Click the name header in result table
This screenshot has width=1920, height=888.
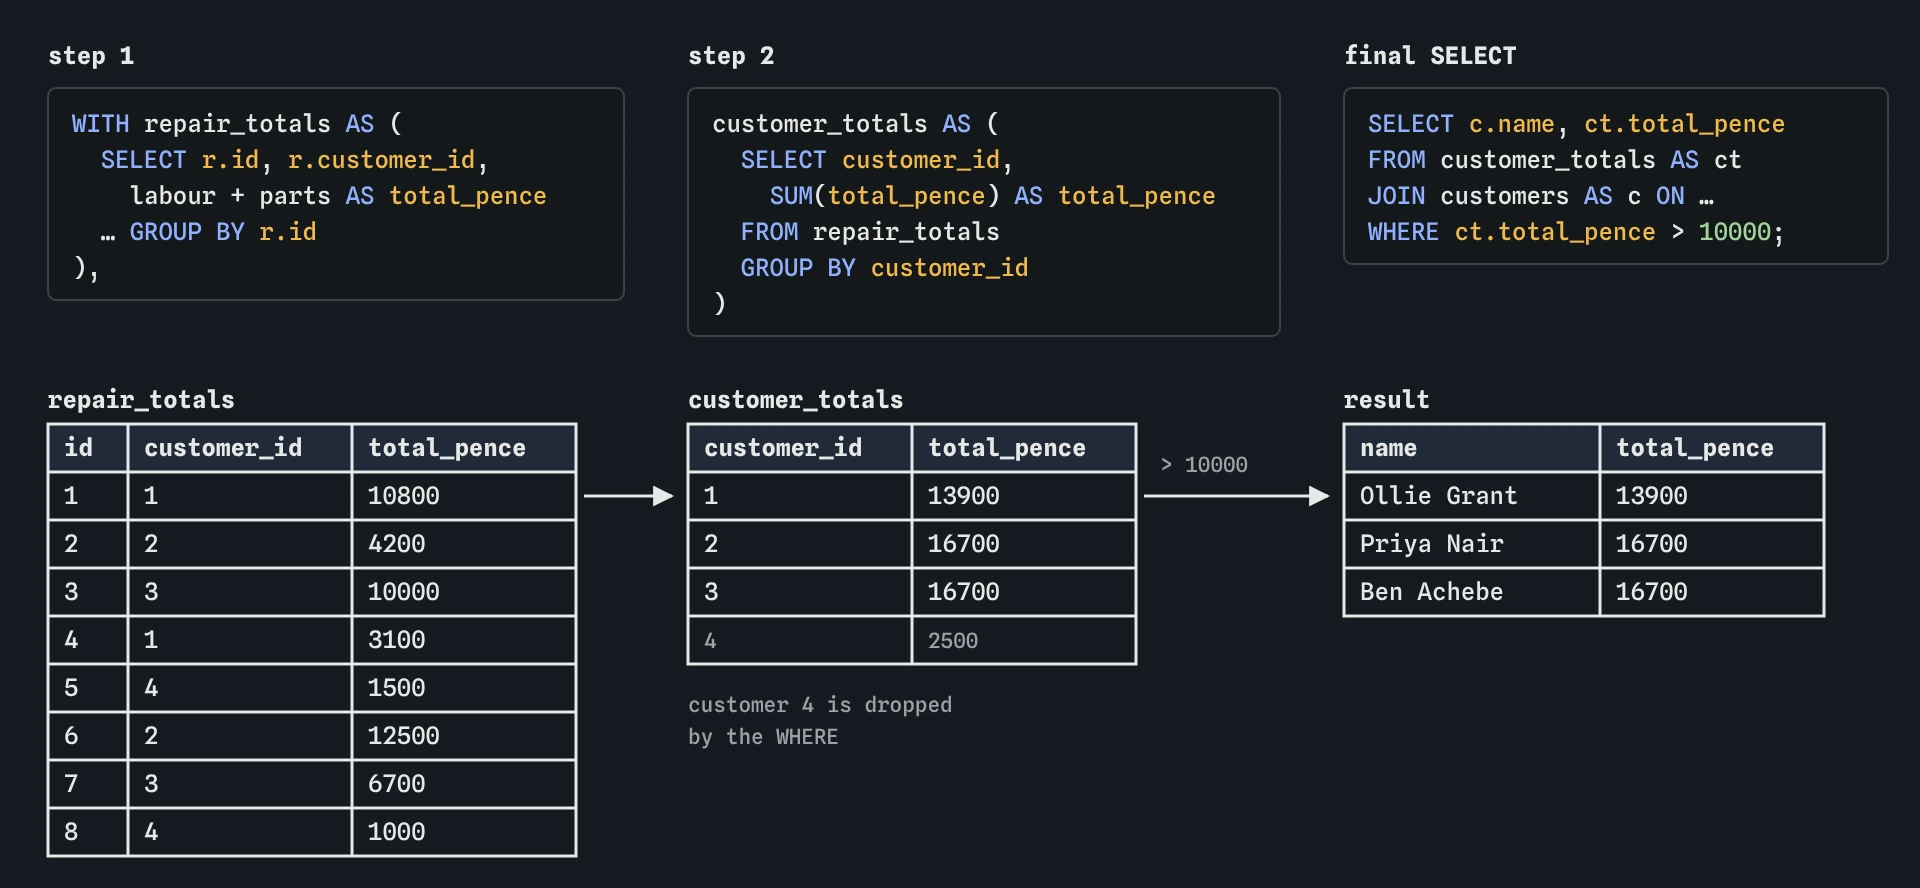click(1472, 448)
